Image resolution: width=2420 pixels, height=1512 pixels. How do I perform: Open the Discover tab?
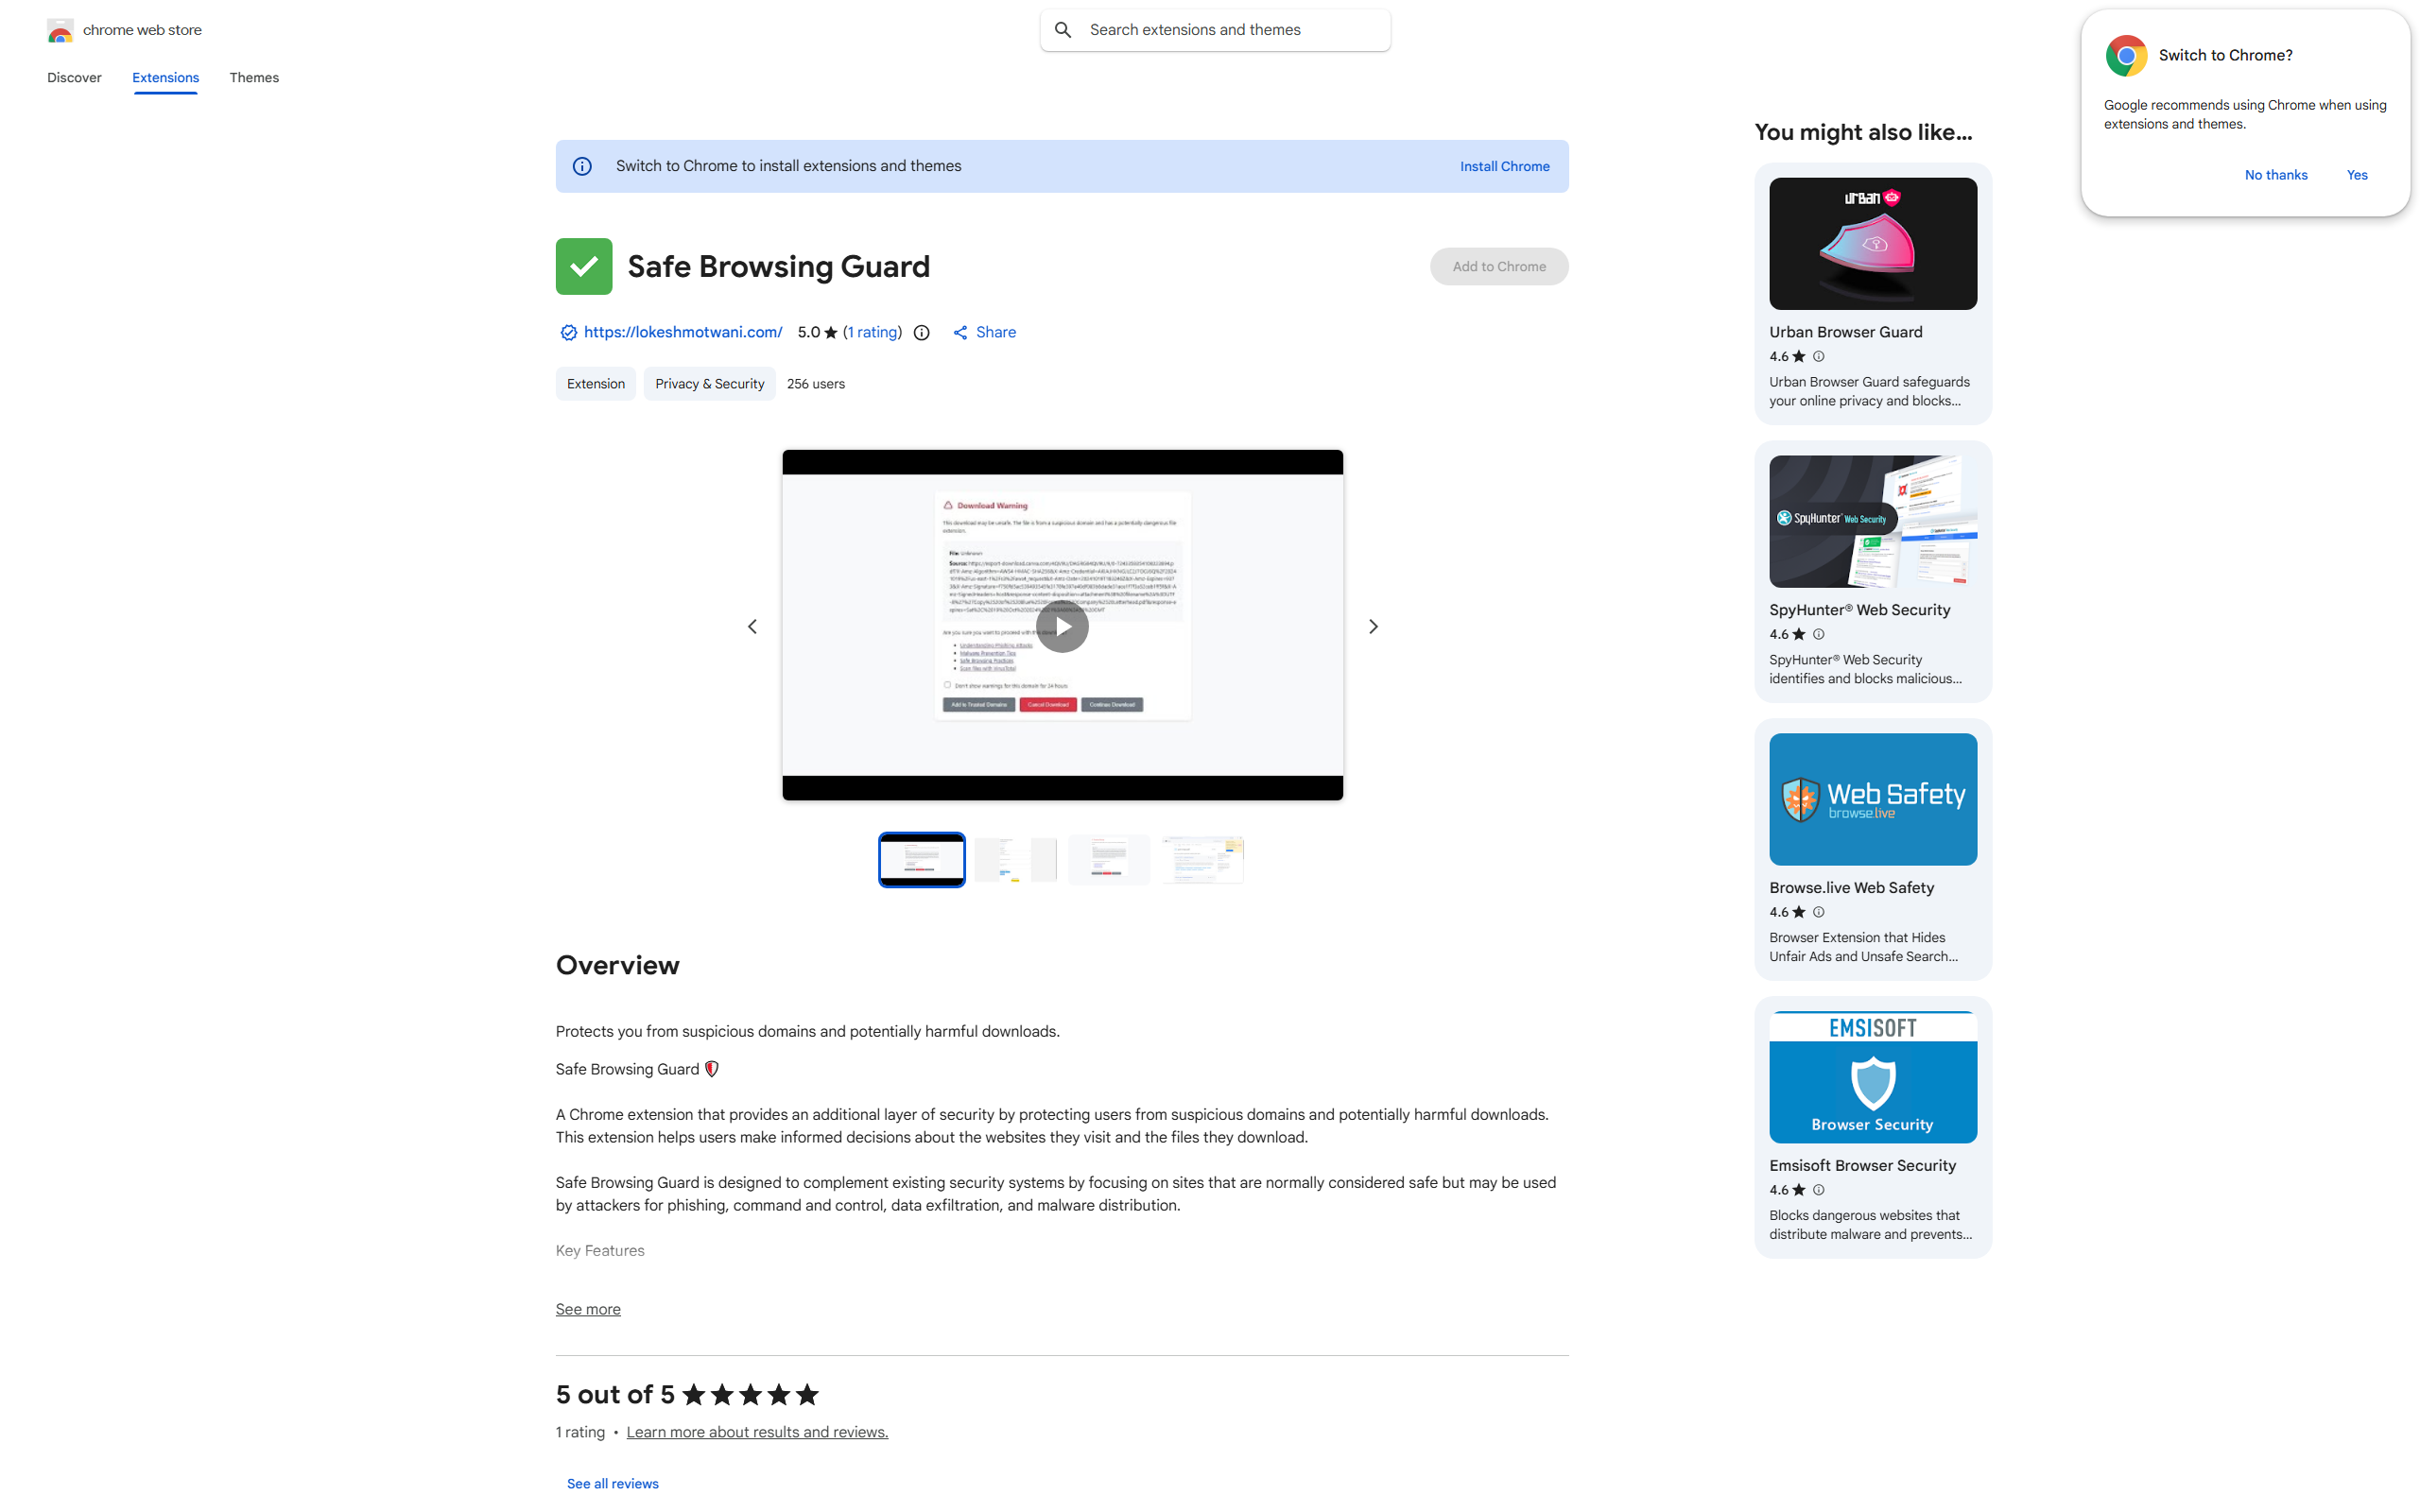[74, 78]
